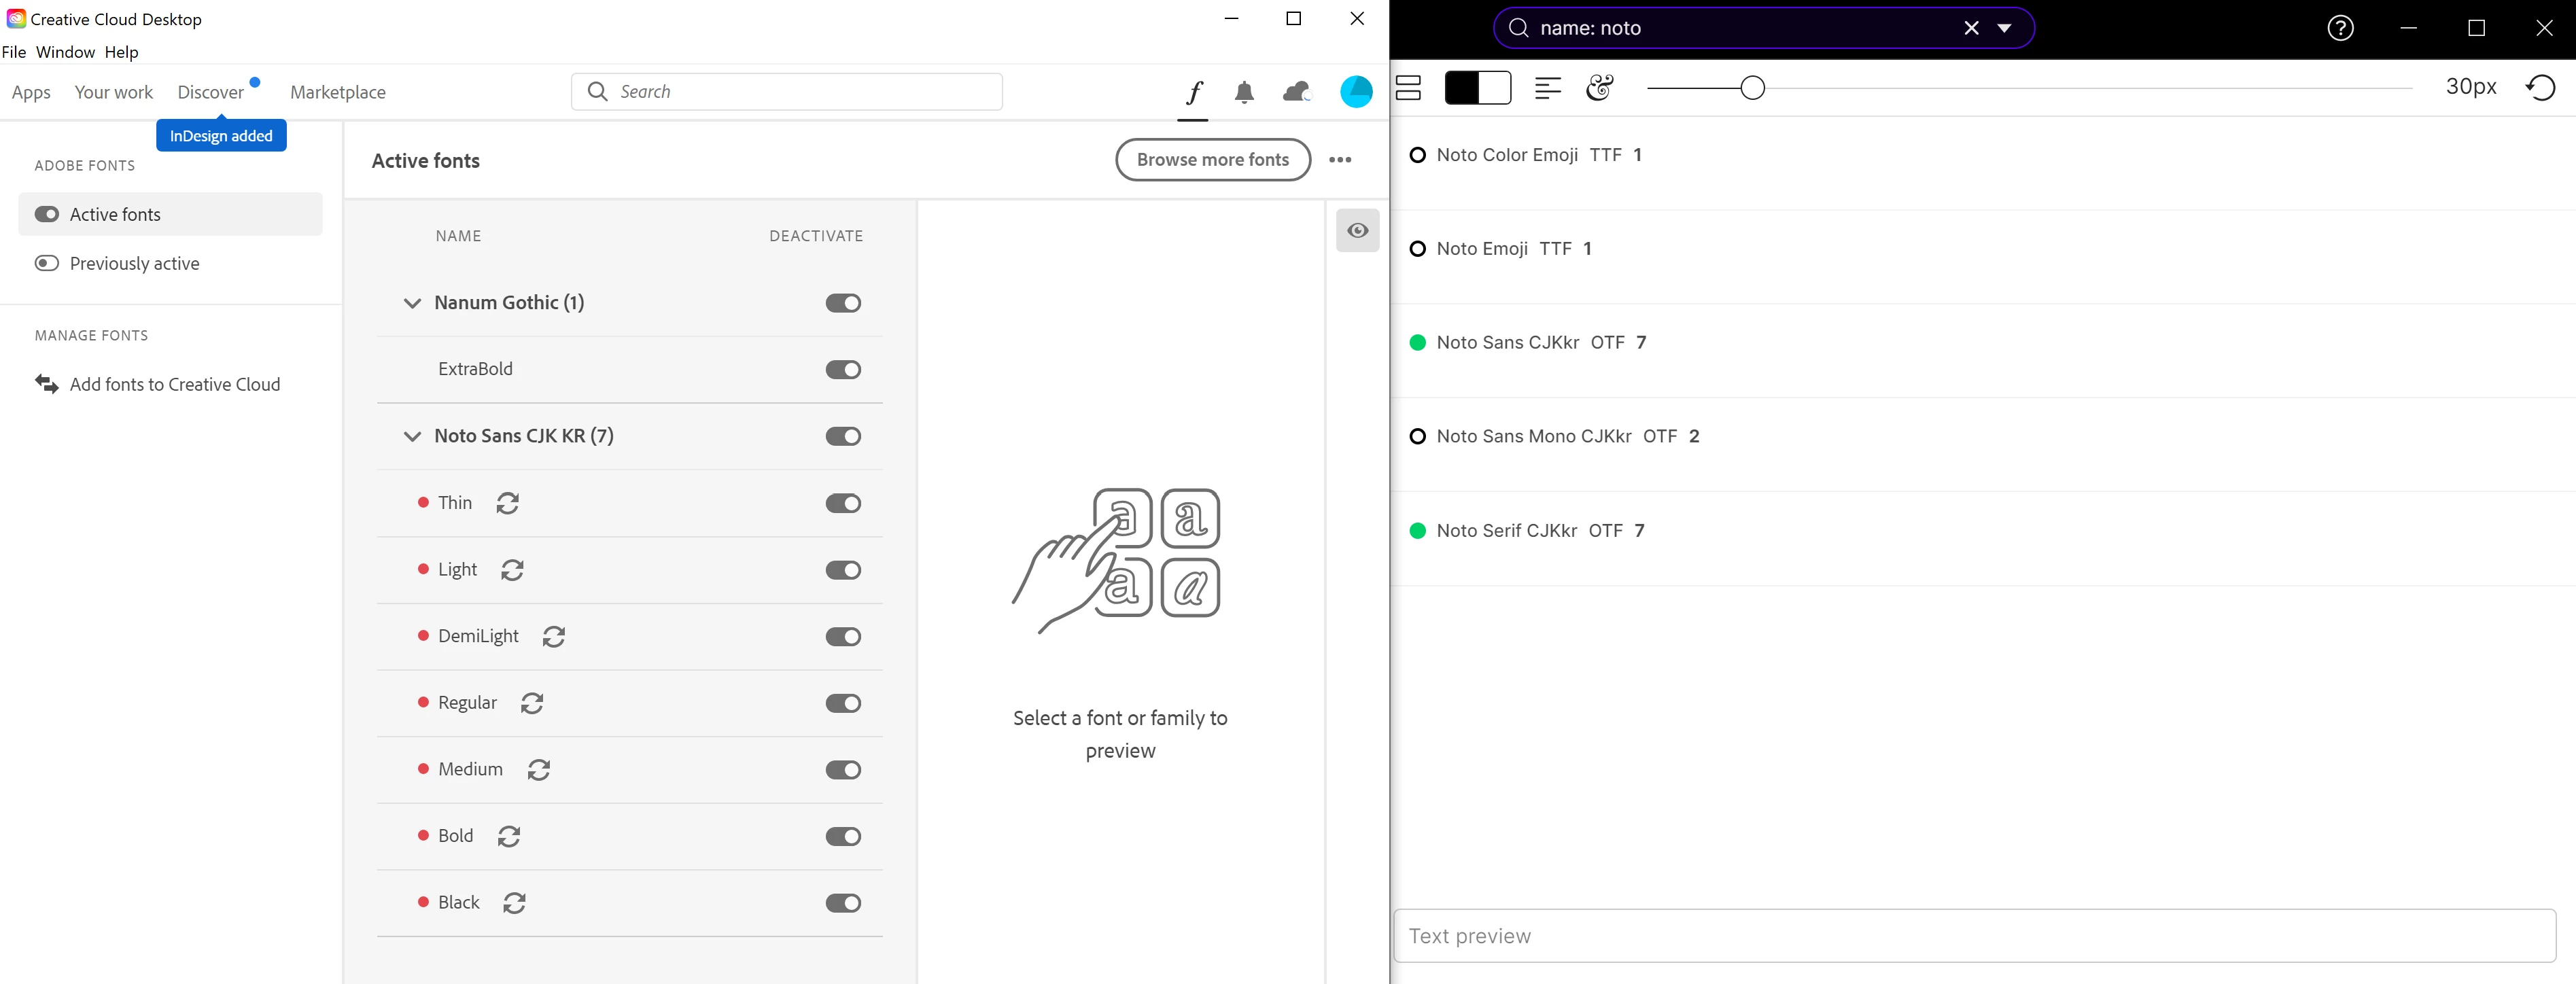Collapse the Nanum Gothic family

[x=412, y=303]
